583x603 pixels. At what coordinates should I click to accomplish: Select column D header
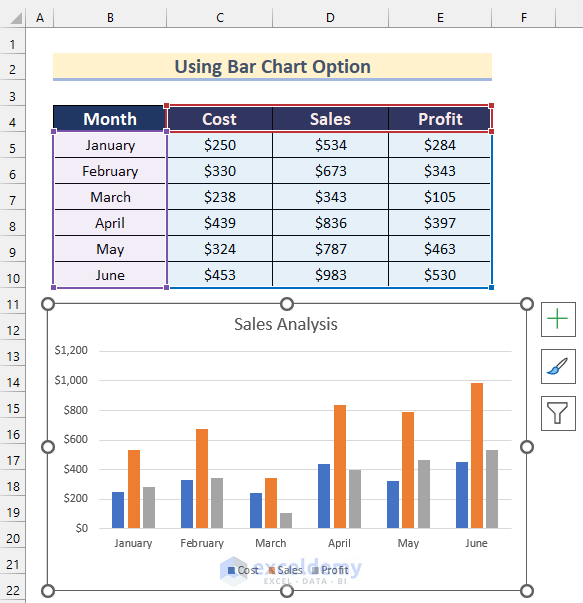pyautogui.click(x=330, y=17)
